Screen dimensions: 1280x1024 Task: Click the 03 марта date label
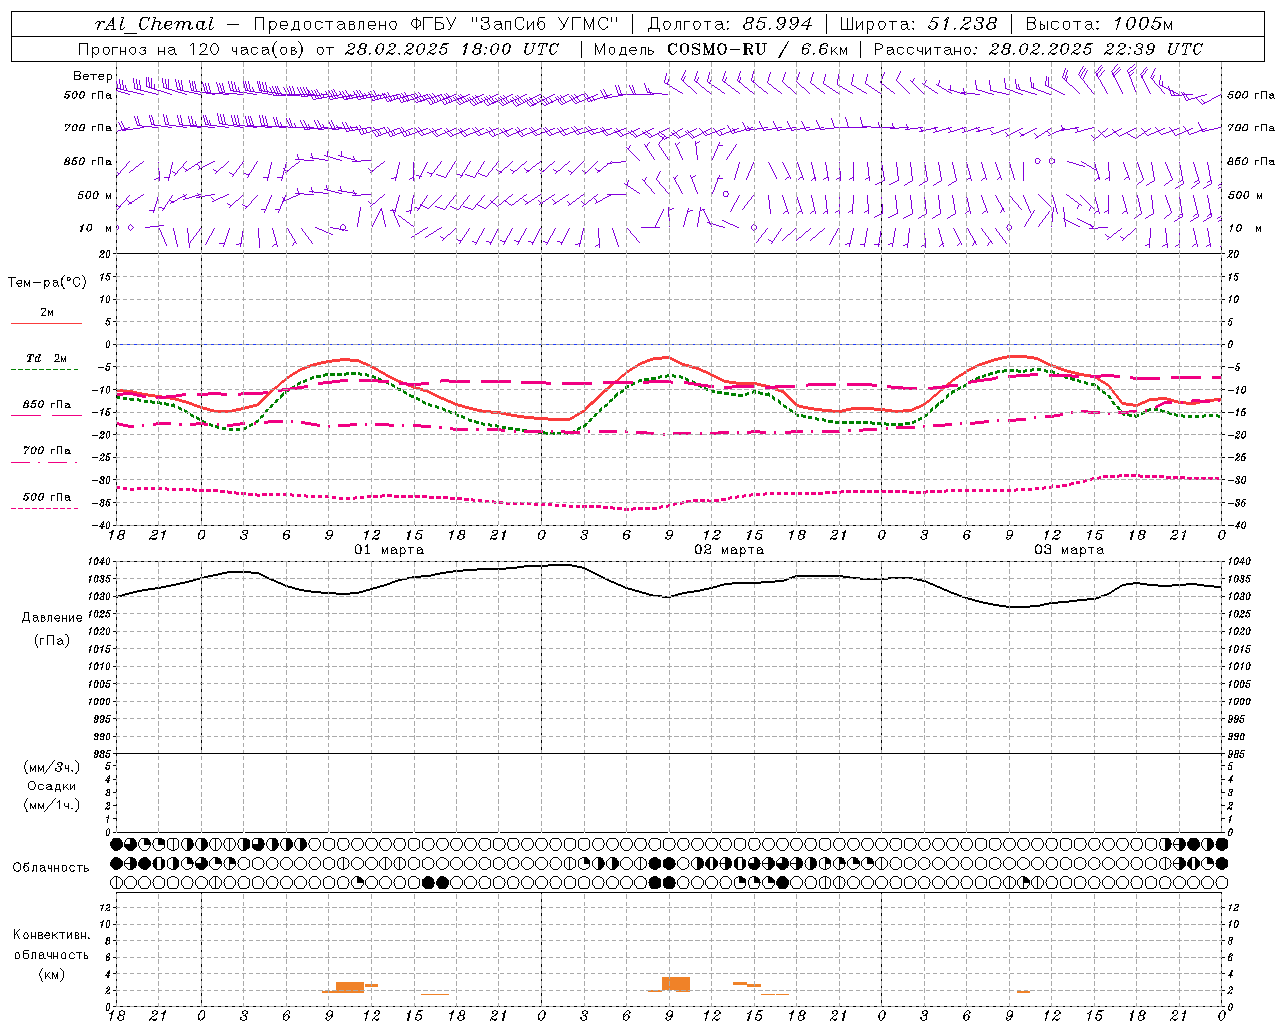pyautogui.click(x=1070, y=549)
